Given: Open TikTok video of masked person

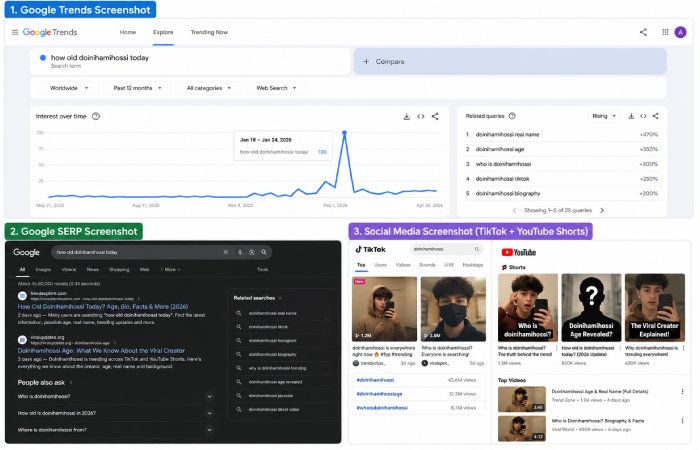Looking at the screenshot, I should pyautogui.click(x=453, y=309).
